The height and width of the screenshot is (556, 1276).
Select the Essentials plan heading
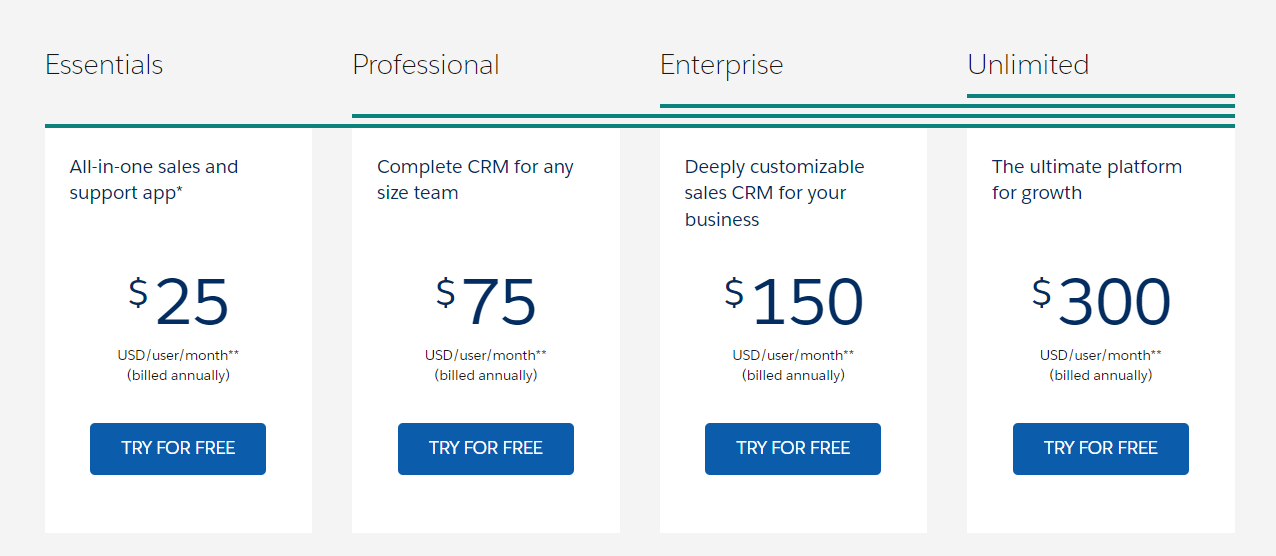(104, 65)
